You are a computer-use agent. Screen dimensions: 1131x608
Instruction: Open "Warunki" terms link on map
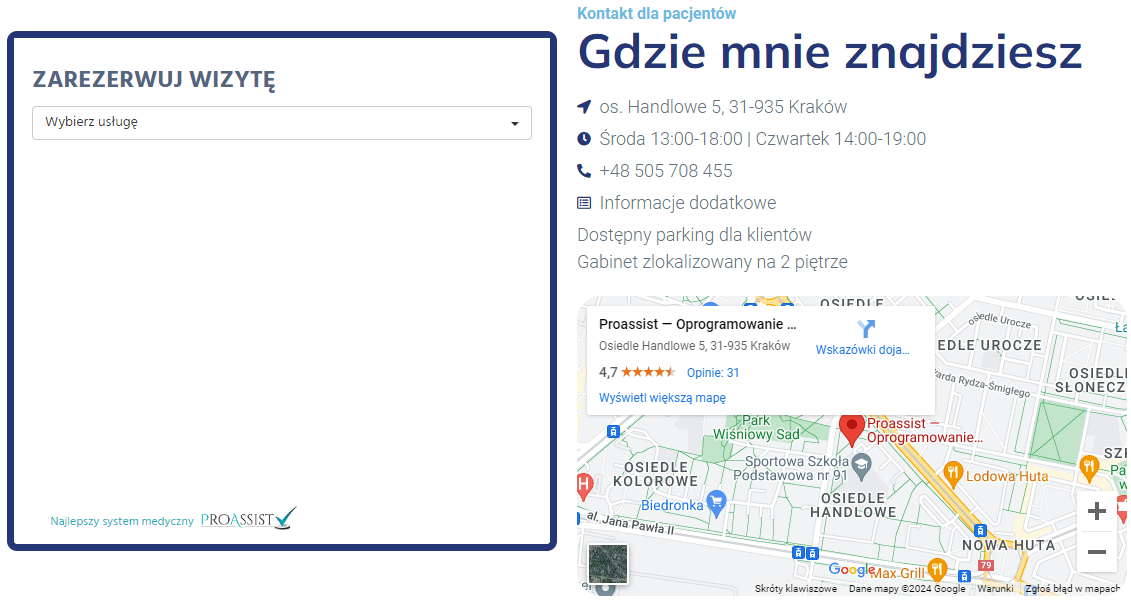pyautogui.click(x=995, y=589)
